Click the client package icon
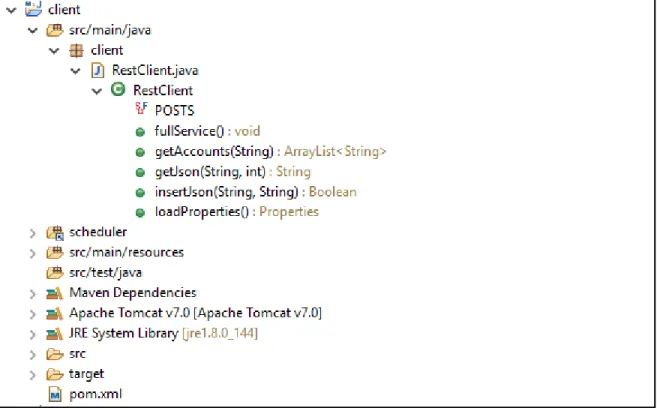Screen dimensions: 657x408 pyautogui.click(x=76, y=51)
